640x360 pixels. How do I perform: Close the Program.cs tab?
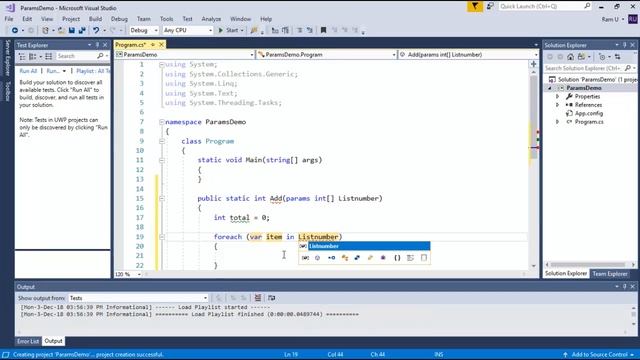(x=161, y=44)
